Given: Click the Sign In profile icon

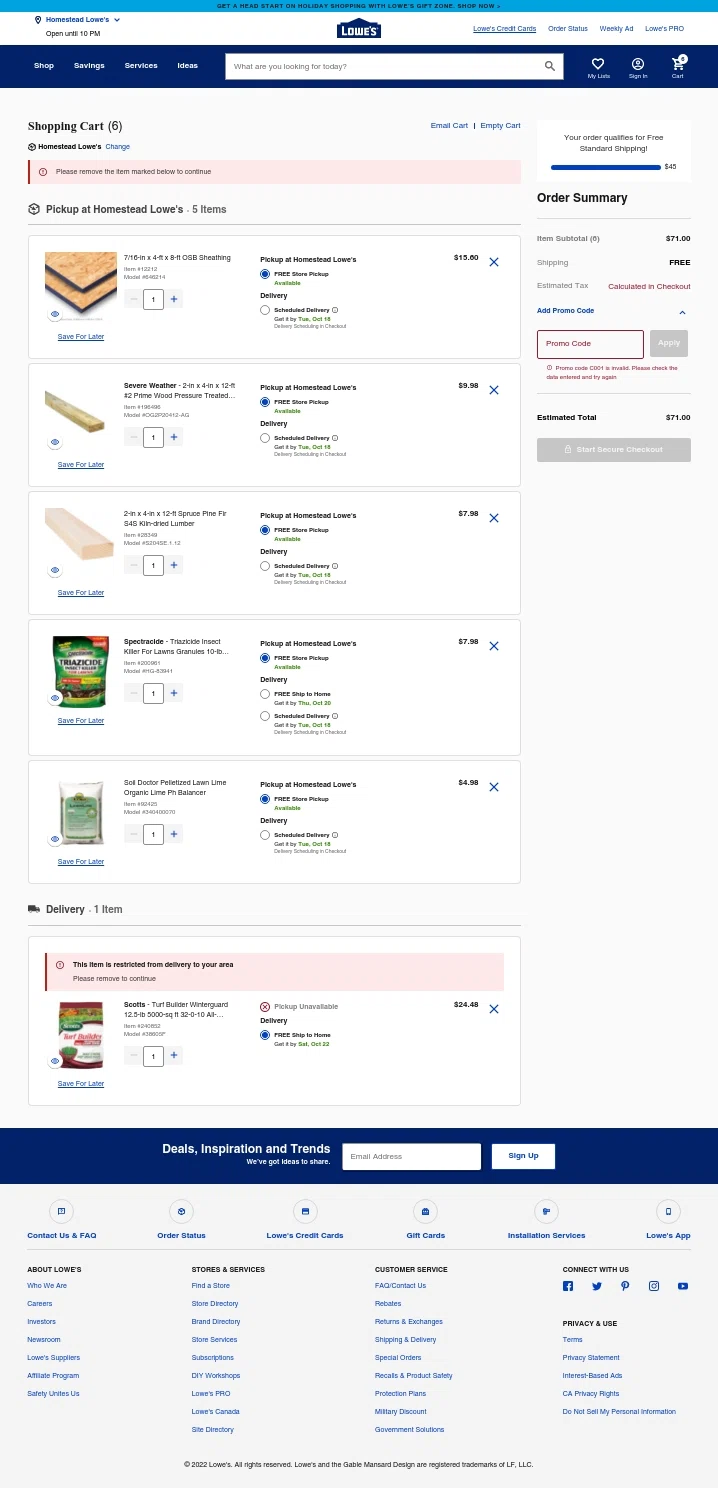Looking at the screenshot, I should (x=638, y=64).
